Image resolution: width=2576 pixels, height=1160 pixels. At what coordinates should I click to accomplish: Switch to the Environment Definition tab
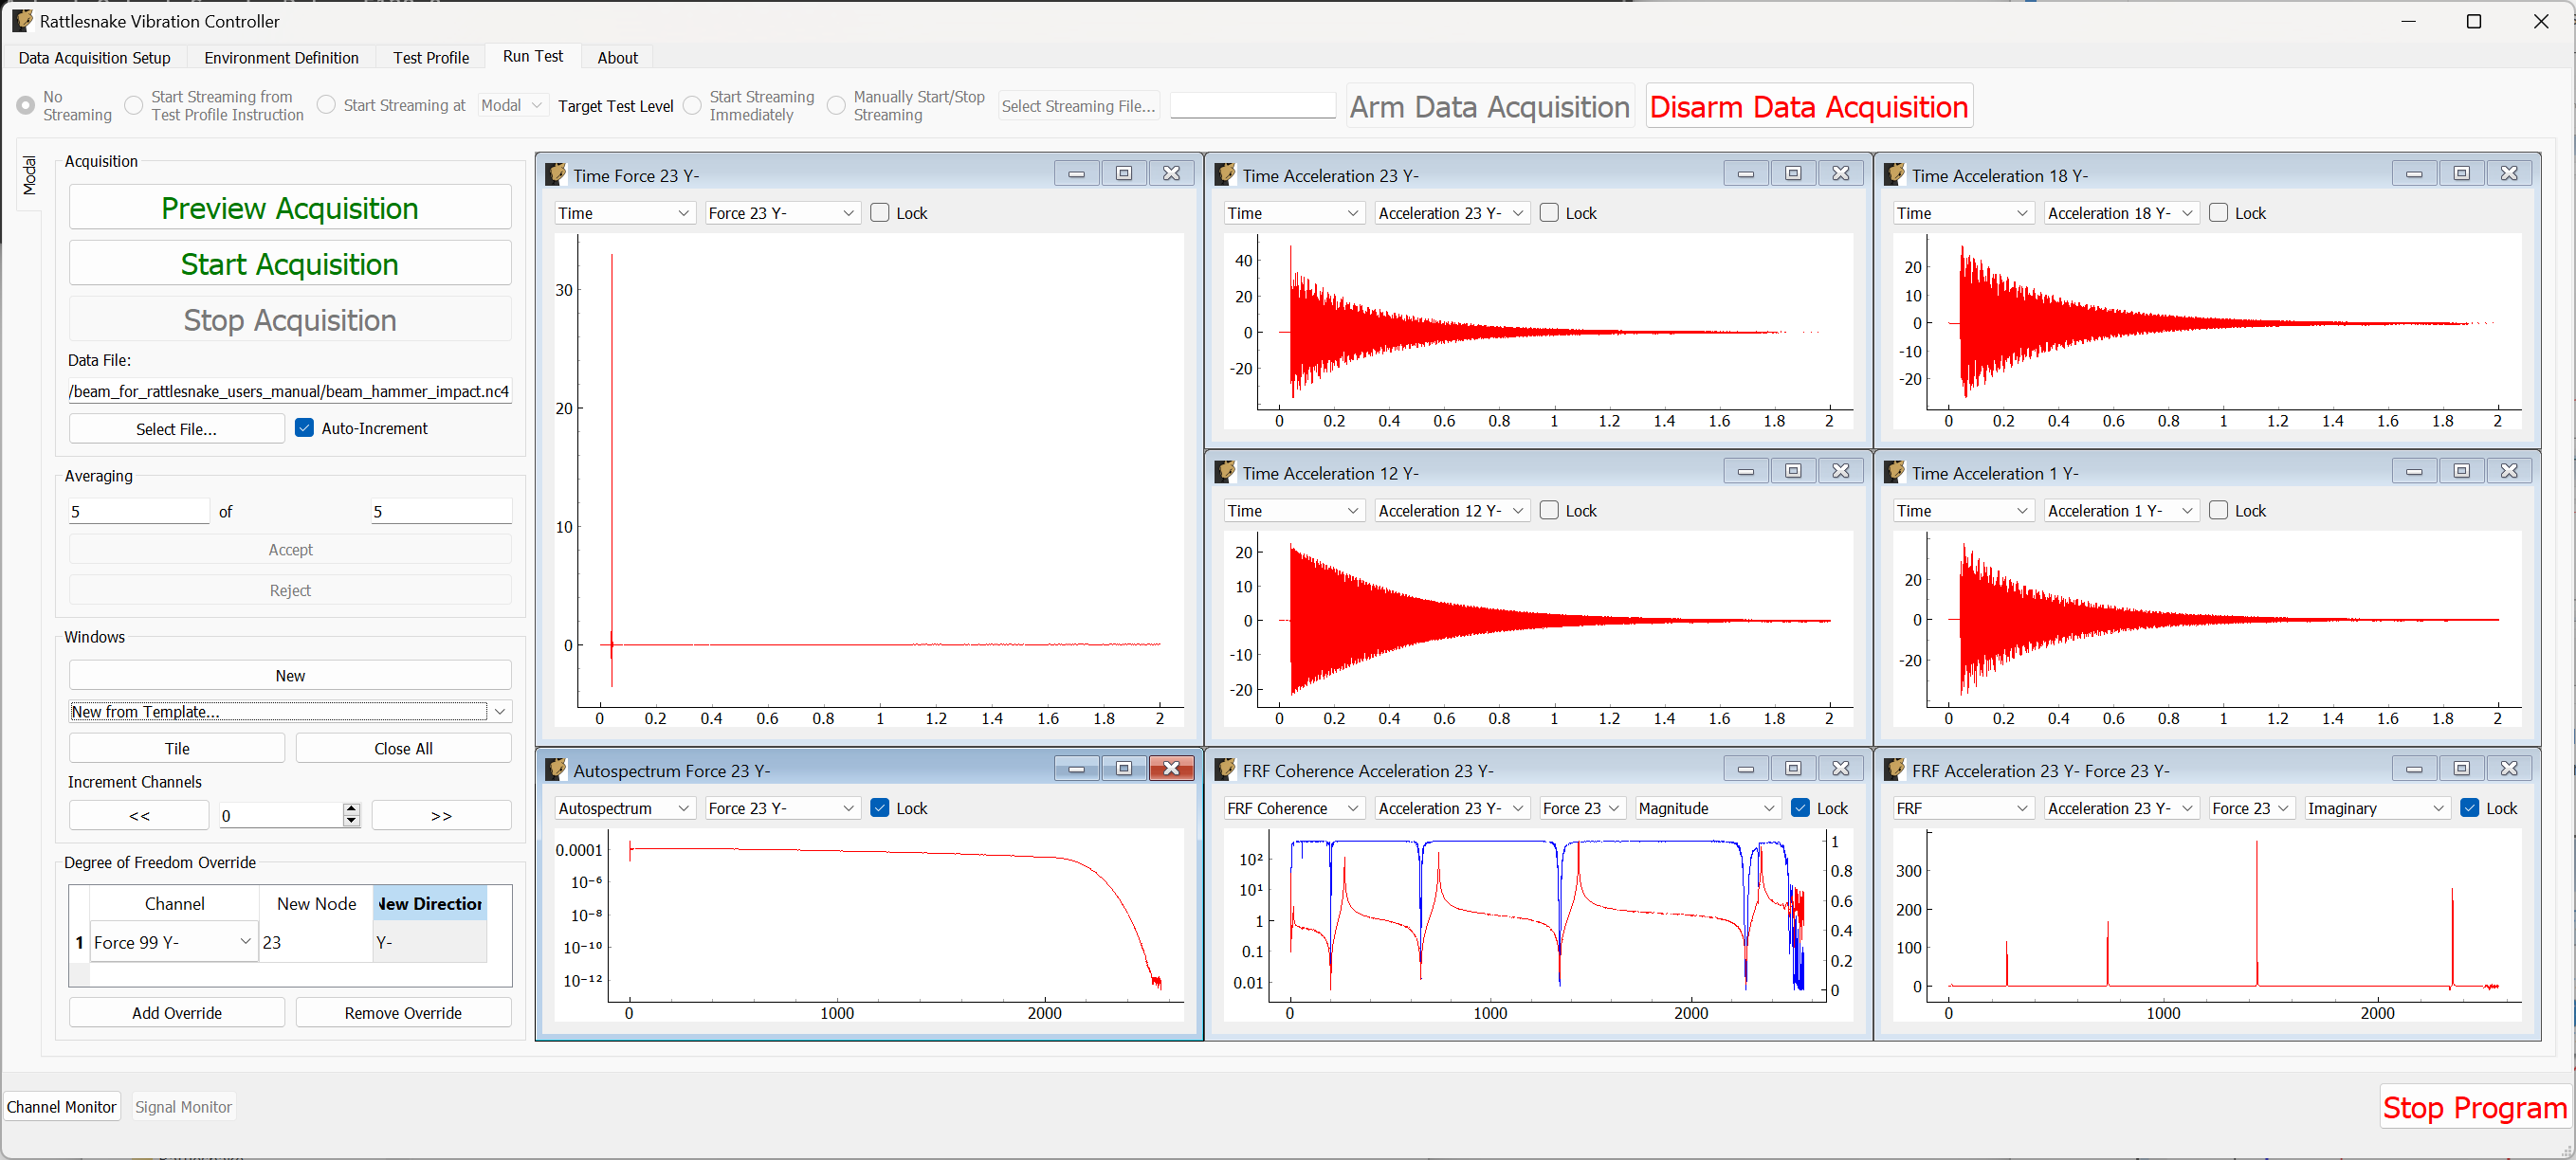281,57
